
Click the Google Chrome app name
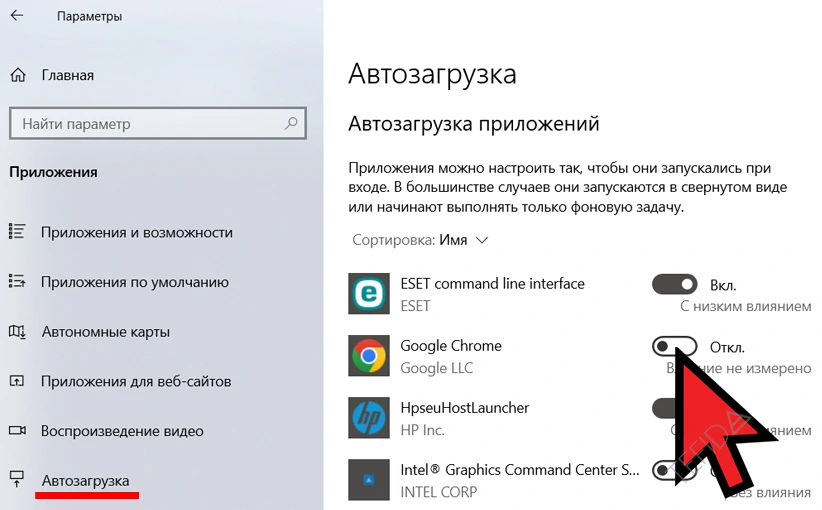click(x=451, y=346)
